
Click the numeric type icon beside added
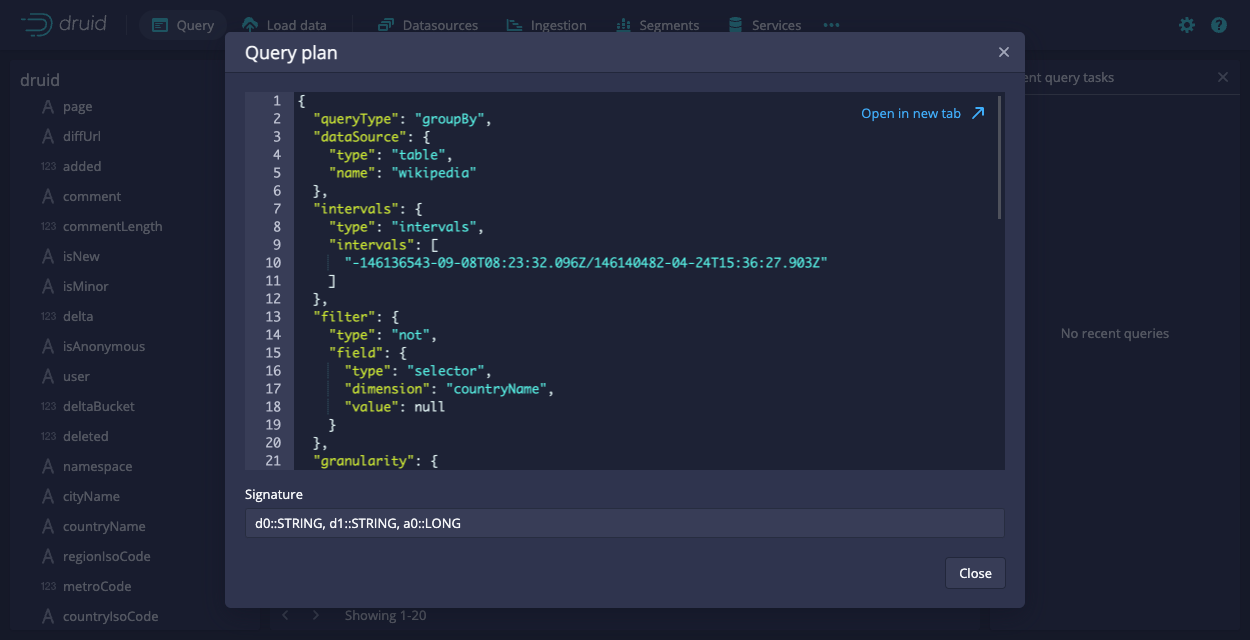[47, 166]
